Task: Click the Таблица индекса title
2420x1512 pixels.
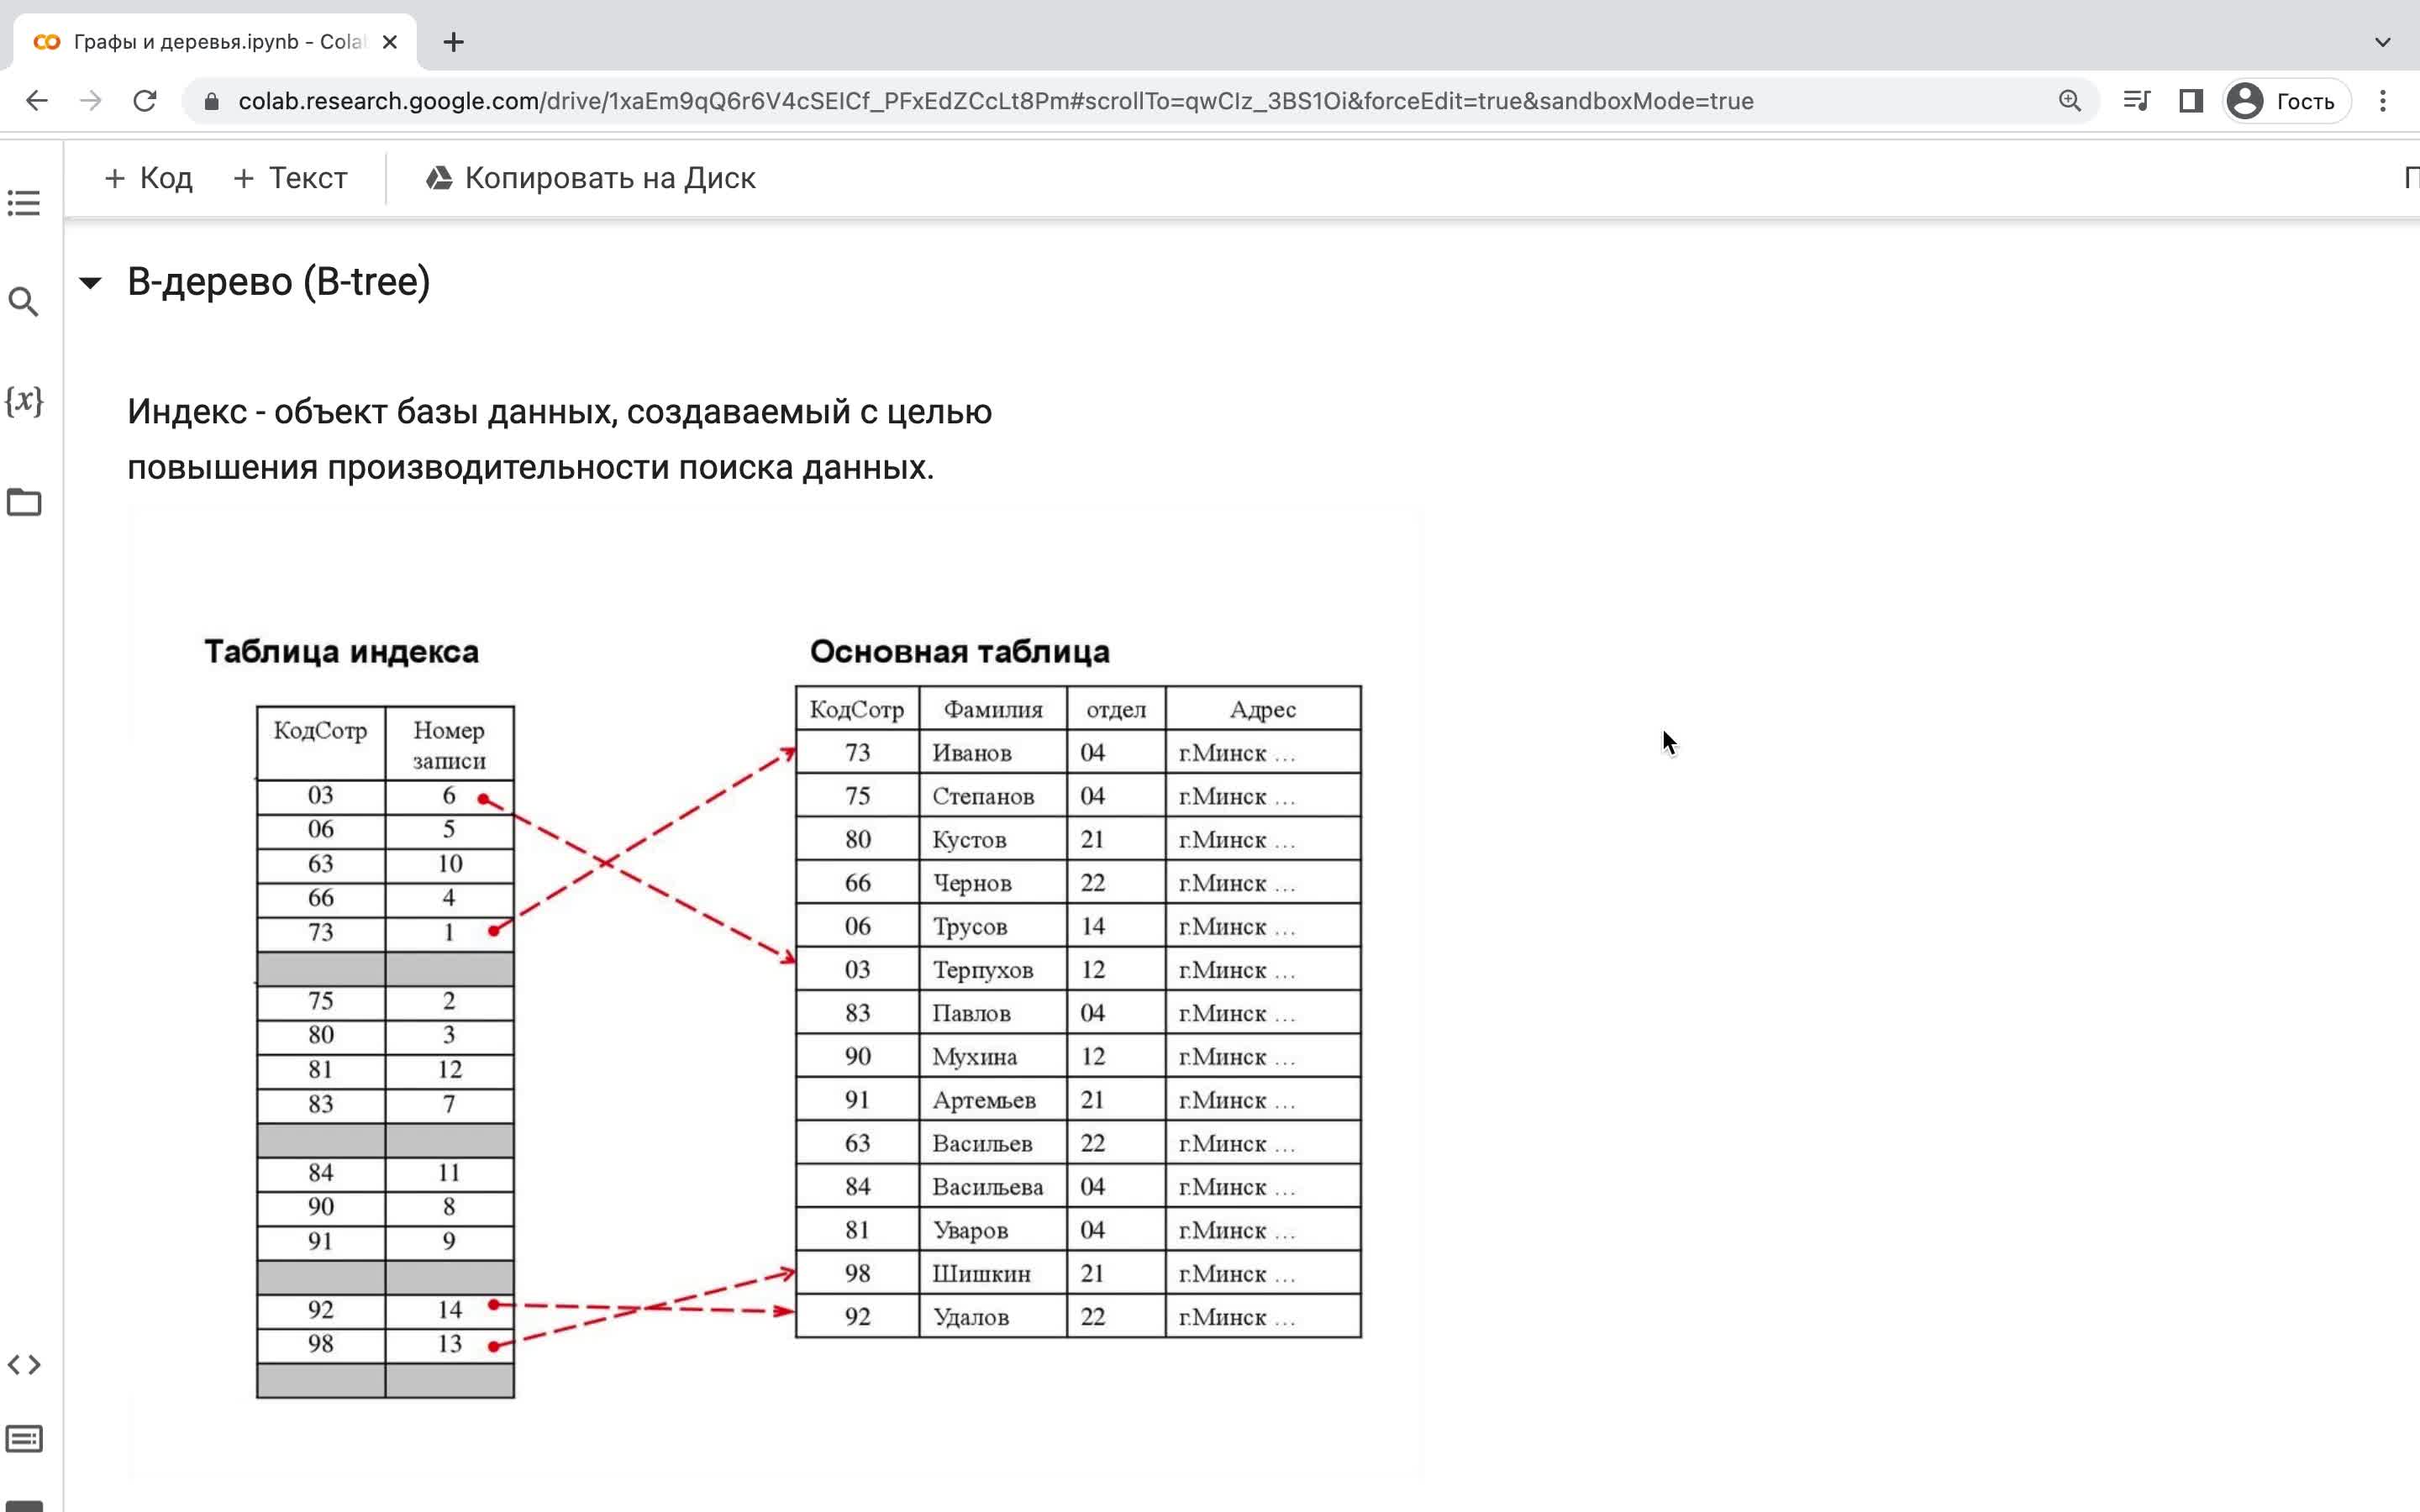Action: coord(342,652)
